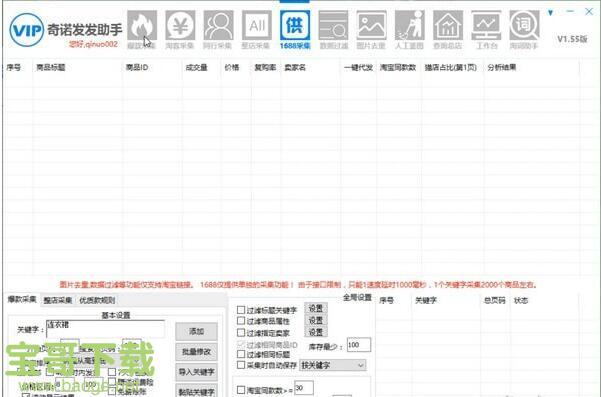Open the 数据过滤 magnifier-list icon
Screen dimensions: 601x397
333,30
